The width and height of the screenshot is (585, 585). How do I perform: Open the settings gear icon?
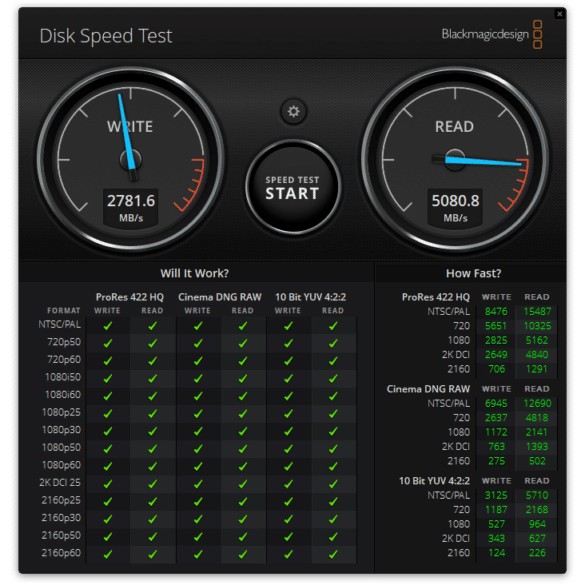[293, 111]
